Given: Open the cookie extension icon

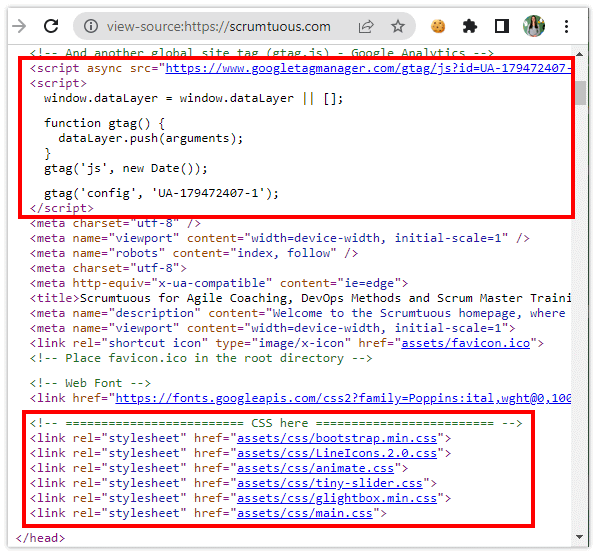Looking at the screenshot, I should tap(438, 26).
